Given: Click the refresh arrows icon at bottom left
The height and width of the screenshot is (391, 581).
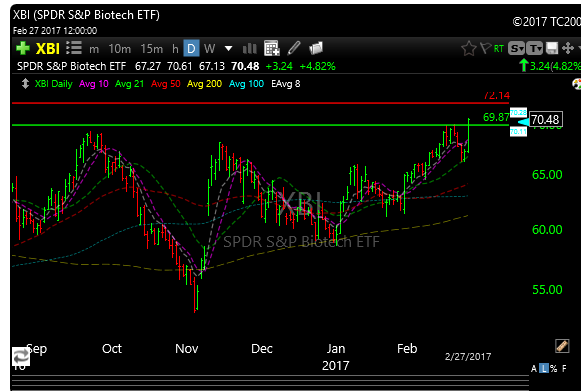Looking at the screenshot, I should tap(21, 357).
